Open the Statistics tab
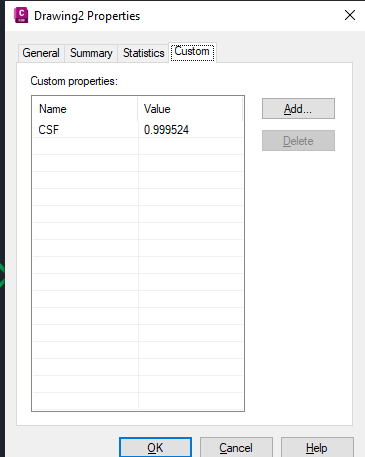365x457 pixels. click(143, 53)
